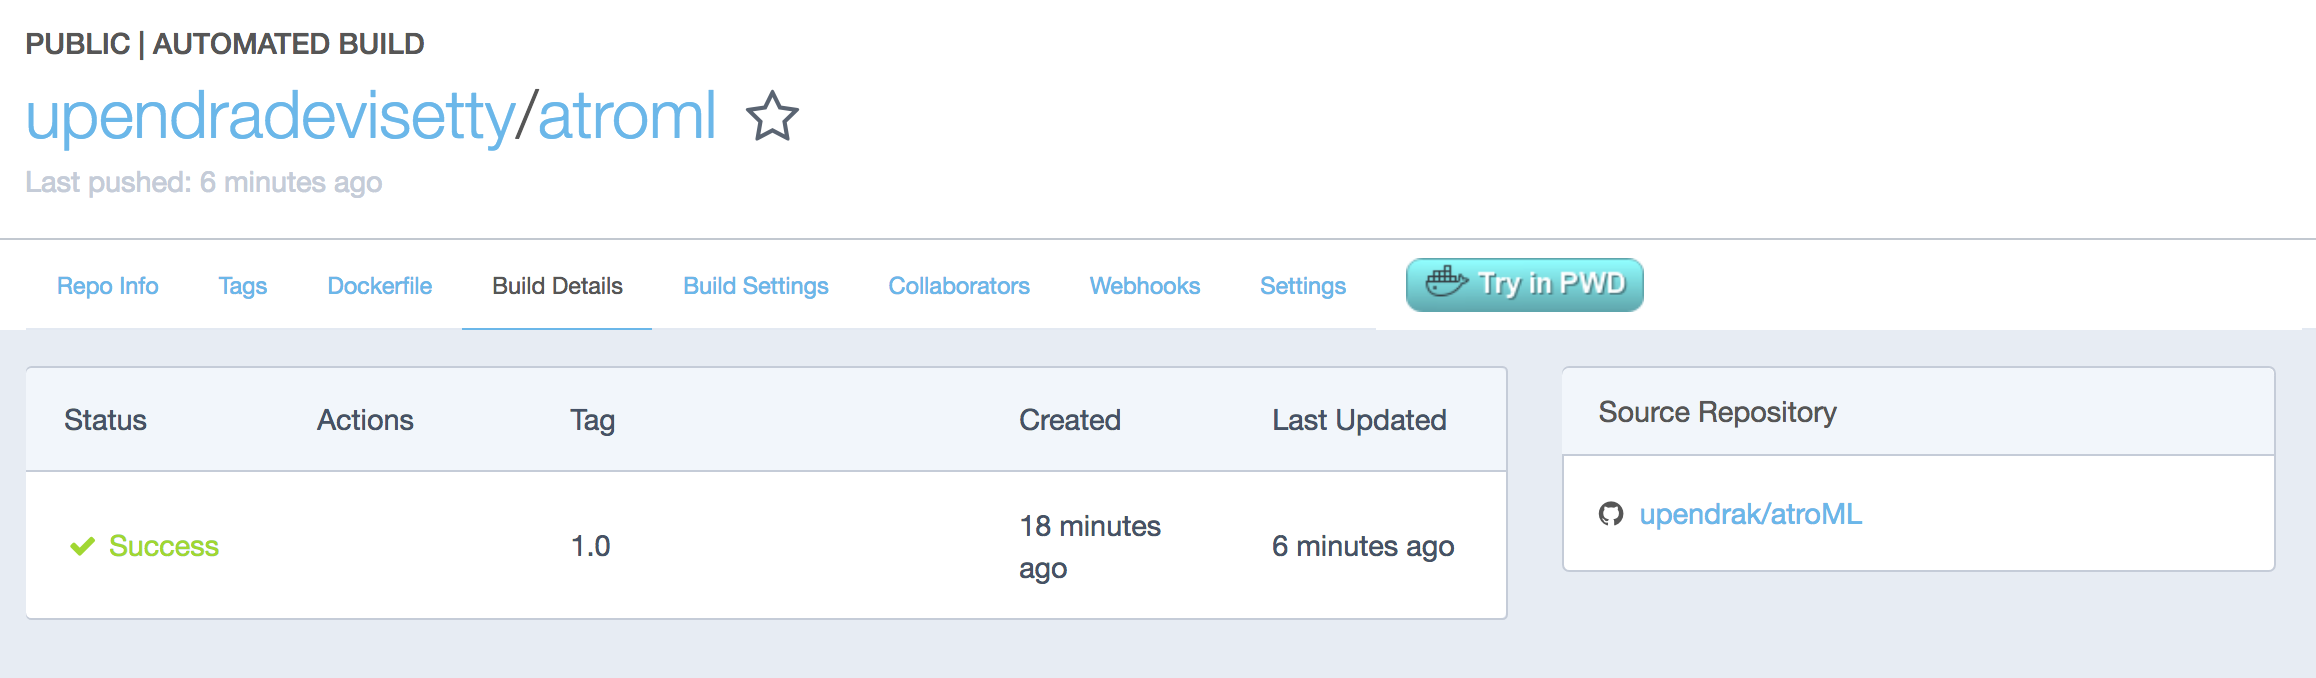Click the 'Last pushed: 6 minutes ago' text
2316x678 pixels.
click(x=204, y=182)
